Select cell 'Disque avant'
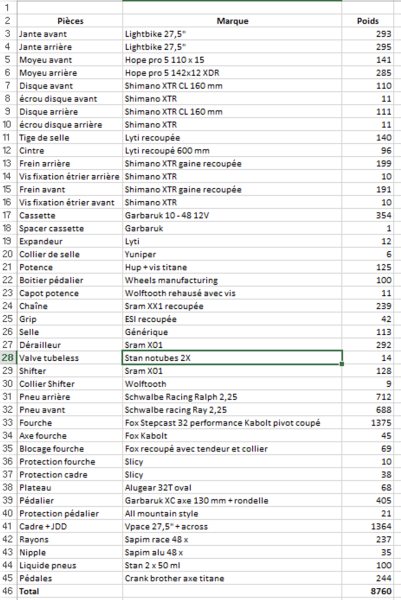Screen dimensions: 401x600 (70, 86)
